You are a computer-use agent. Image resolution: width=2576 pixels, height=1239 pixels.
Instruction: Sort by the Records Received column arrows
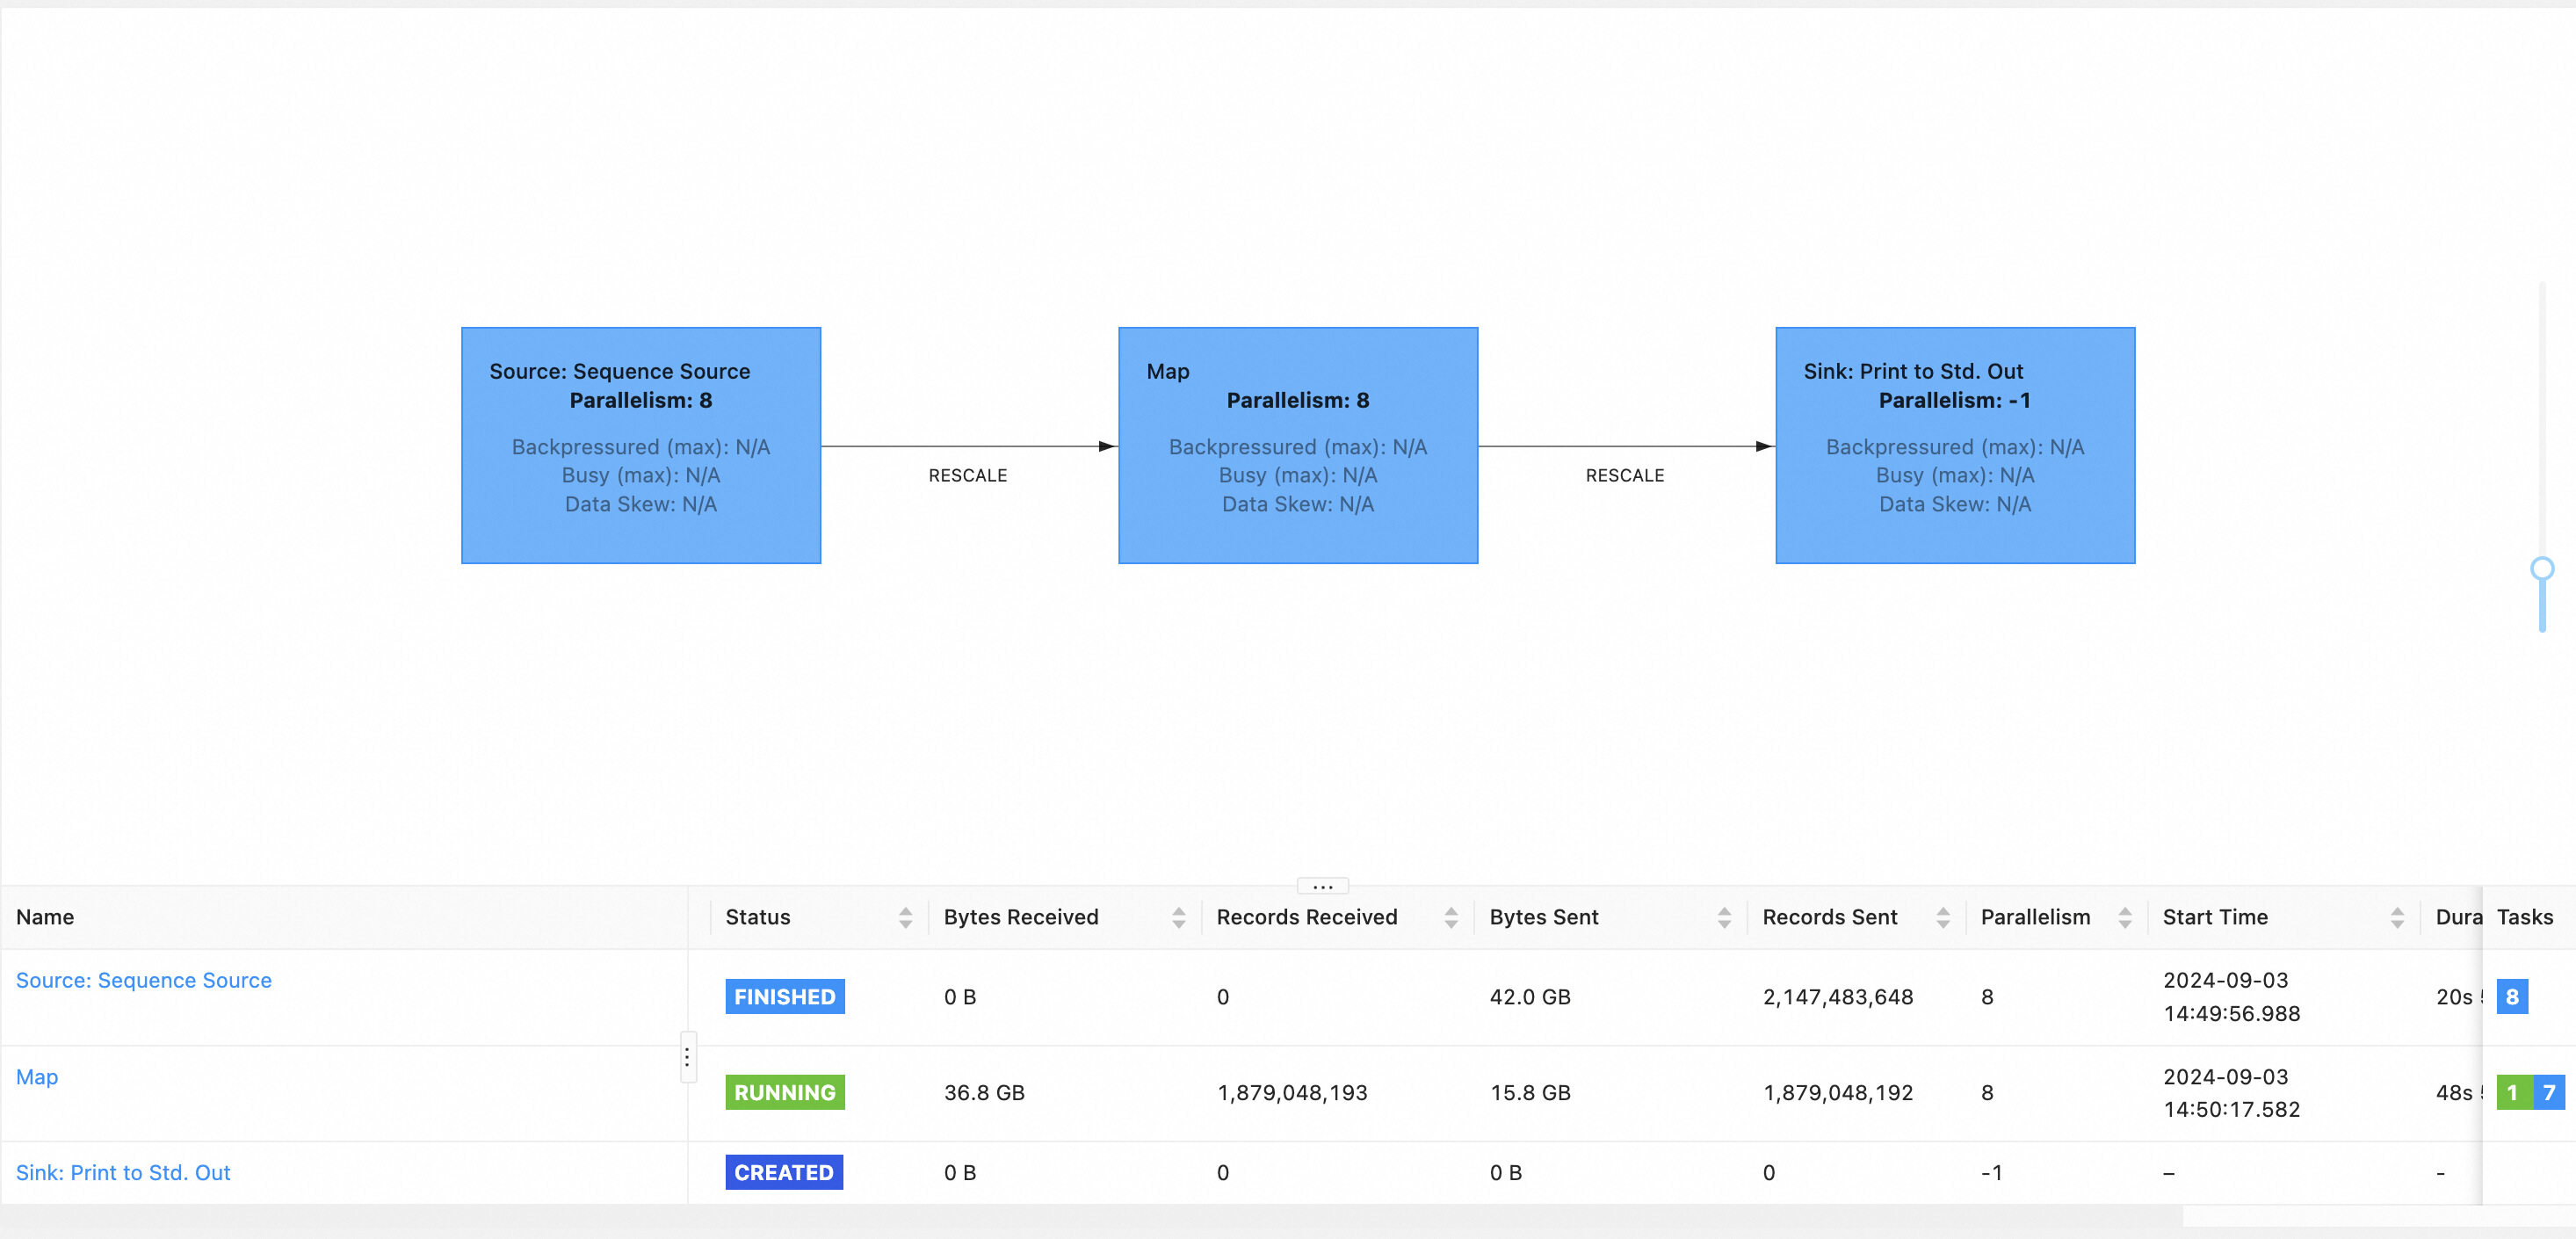click(x=1450, y=917)
